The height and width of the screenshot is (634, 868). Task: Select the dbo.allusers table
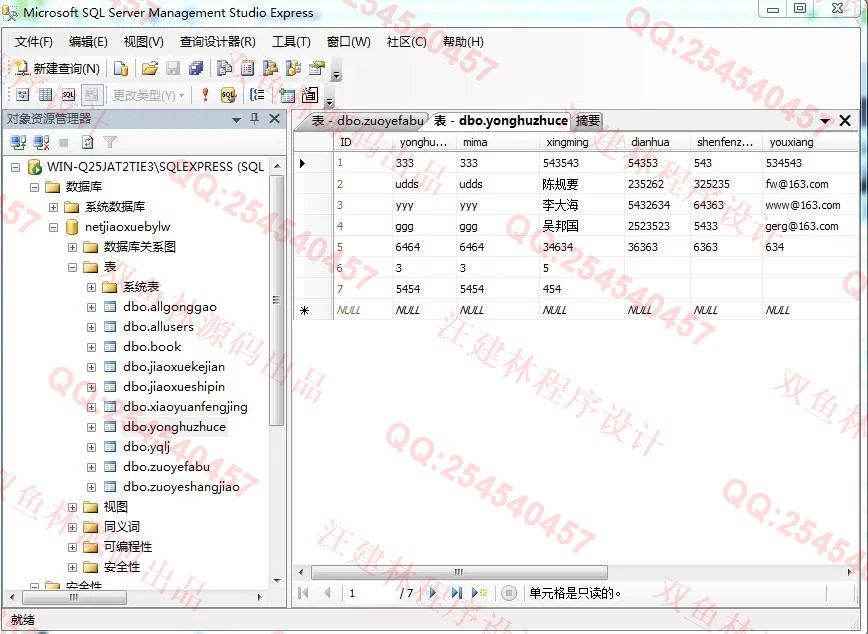[158, 327]
